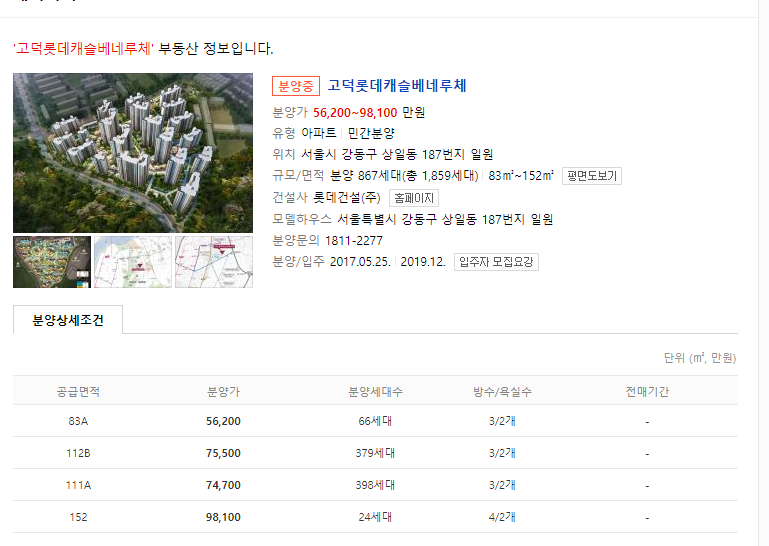This screenshot has width=769, height=546.
Task: View the main aerial complex image
Action: click(133, 153)
